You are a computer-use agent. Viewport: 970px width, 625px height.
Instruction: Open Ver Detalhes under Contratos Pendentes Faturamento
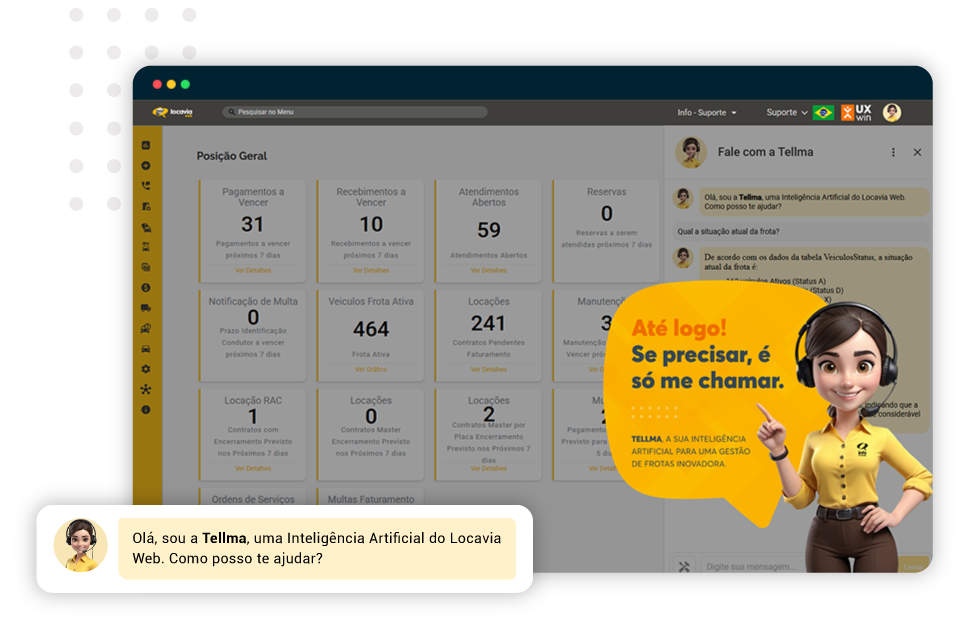[x=489, y=369]
